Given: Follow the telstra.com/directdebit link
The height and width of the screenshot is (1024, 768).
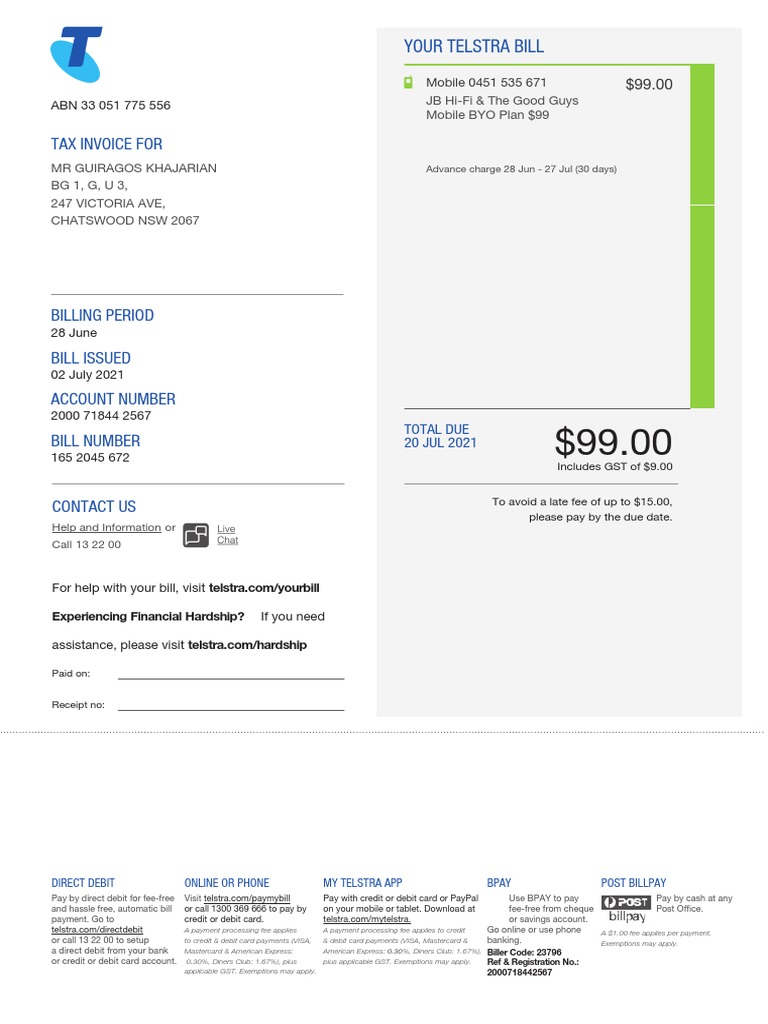Looking at the screenshot, I should 97,930.
